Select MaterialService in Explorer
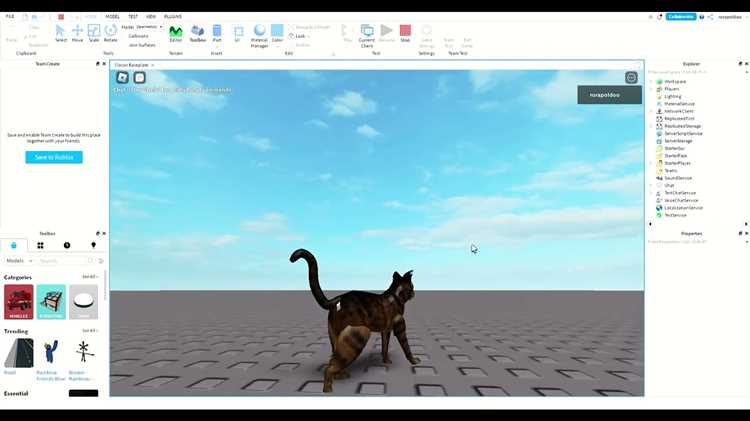This screenshot has height=421, width=750. point(679,104)
